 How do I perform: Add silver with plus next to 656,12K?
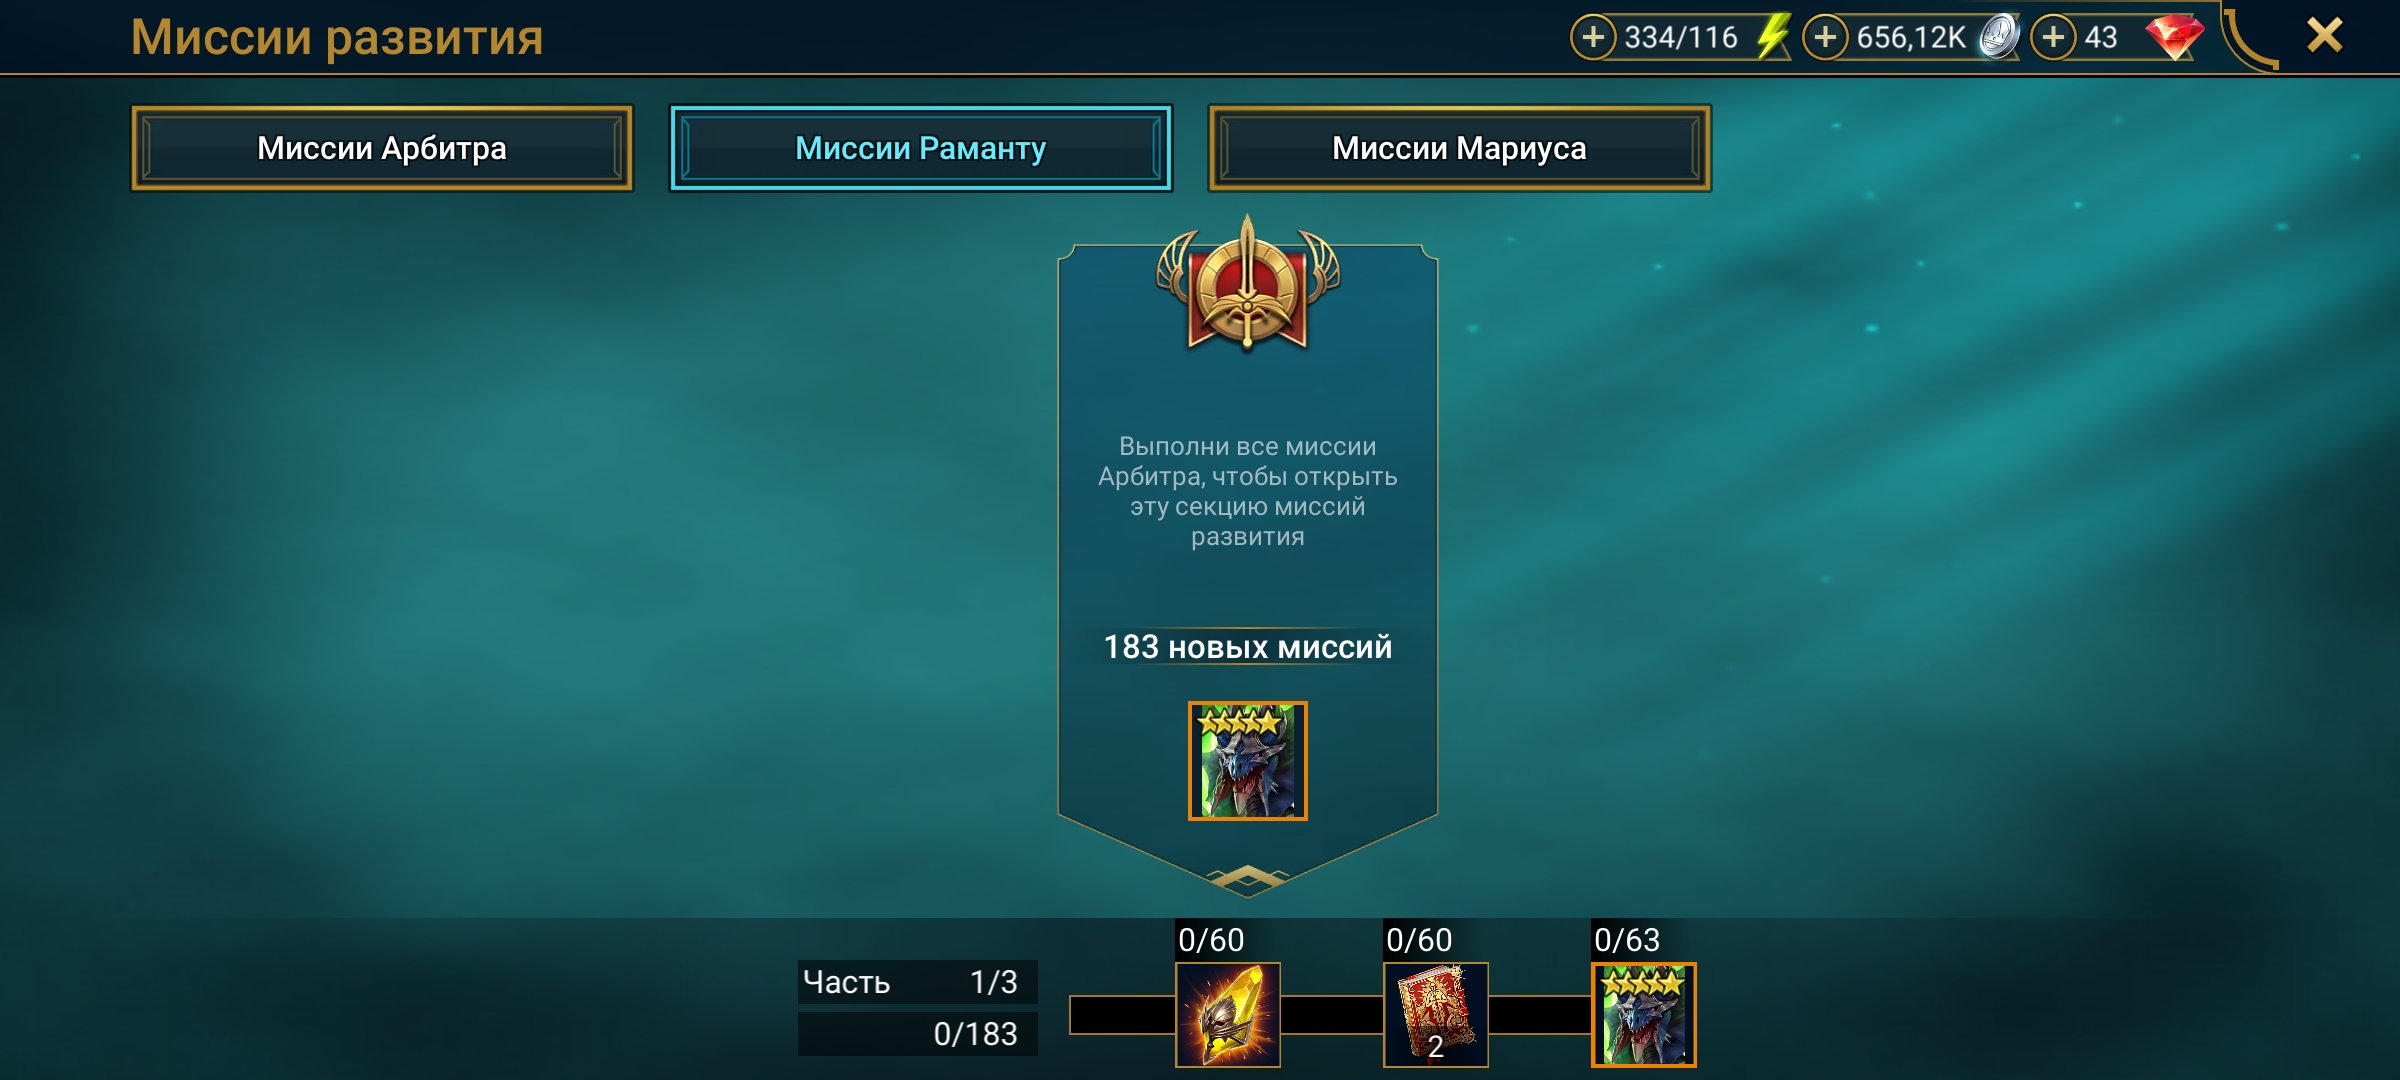click(x=1825, y=38)
